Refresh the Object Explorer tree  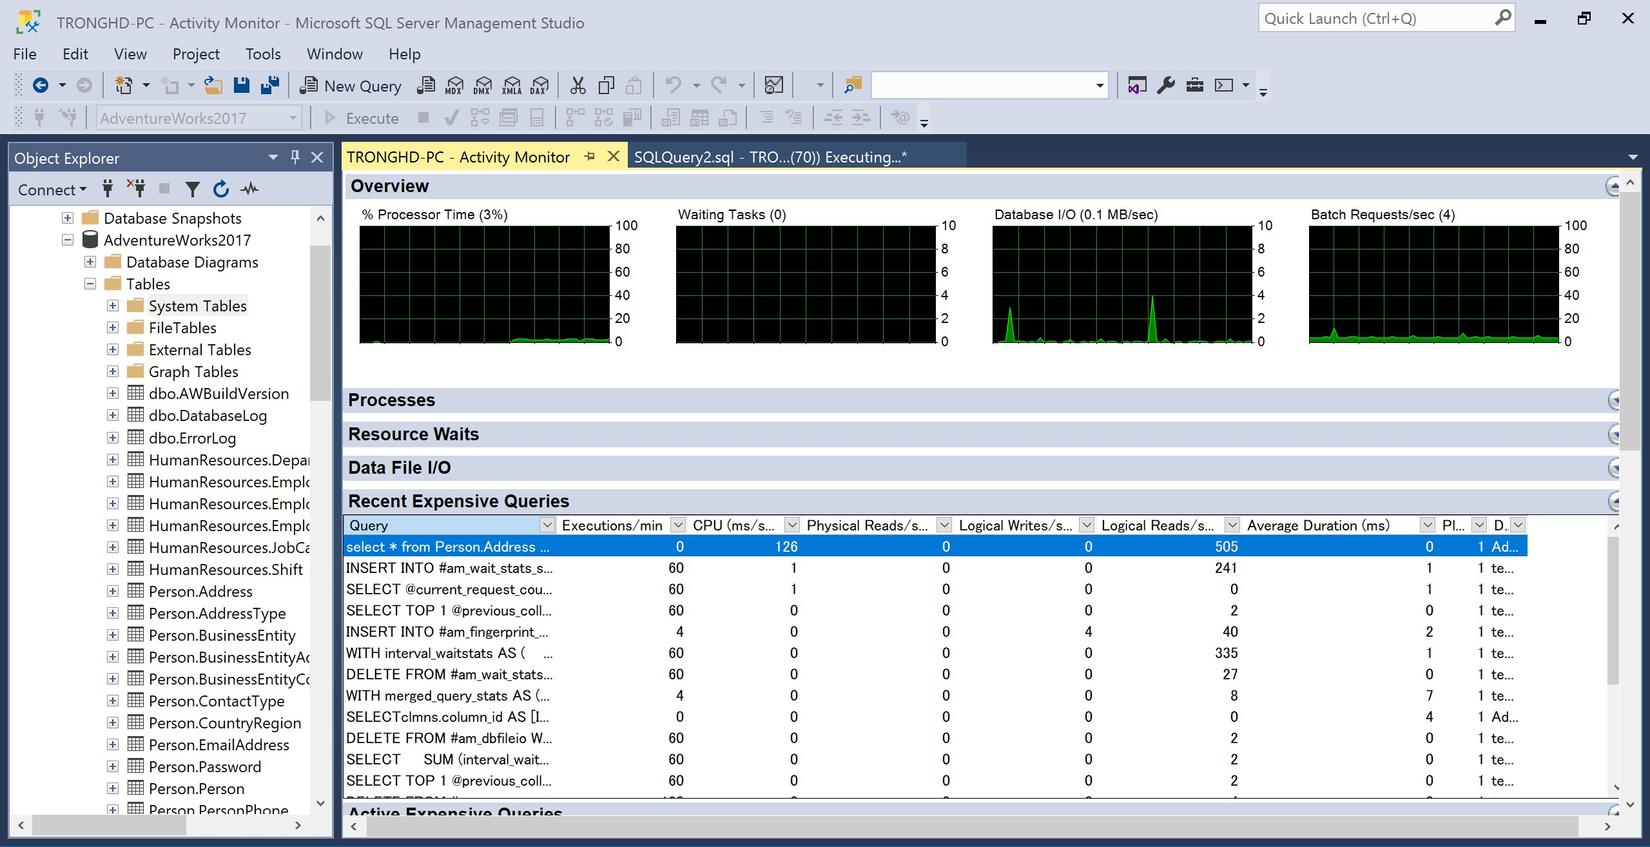221,189
